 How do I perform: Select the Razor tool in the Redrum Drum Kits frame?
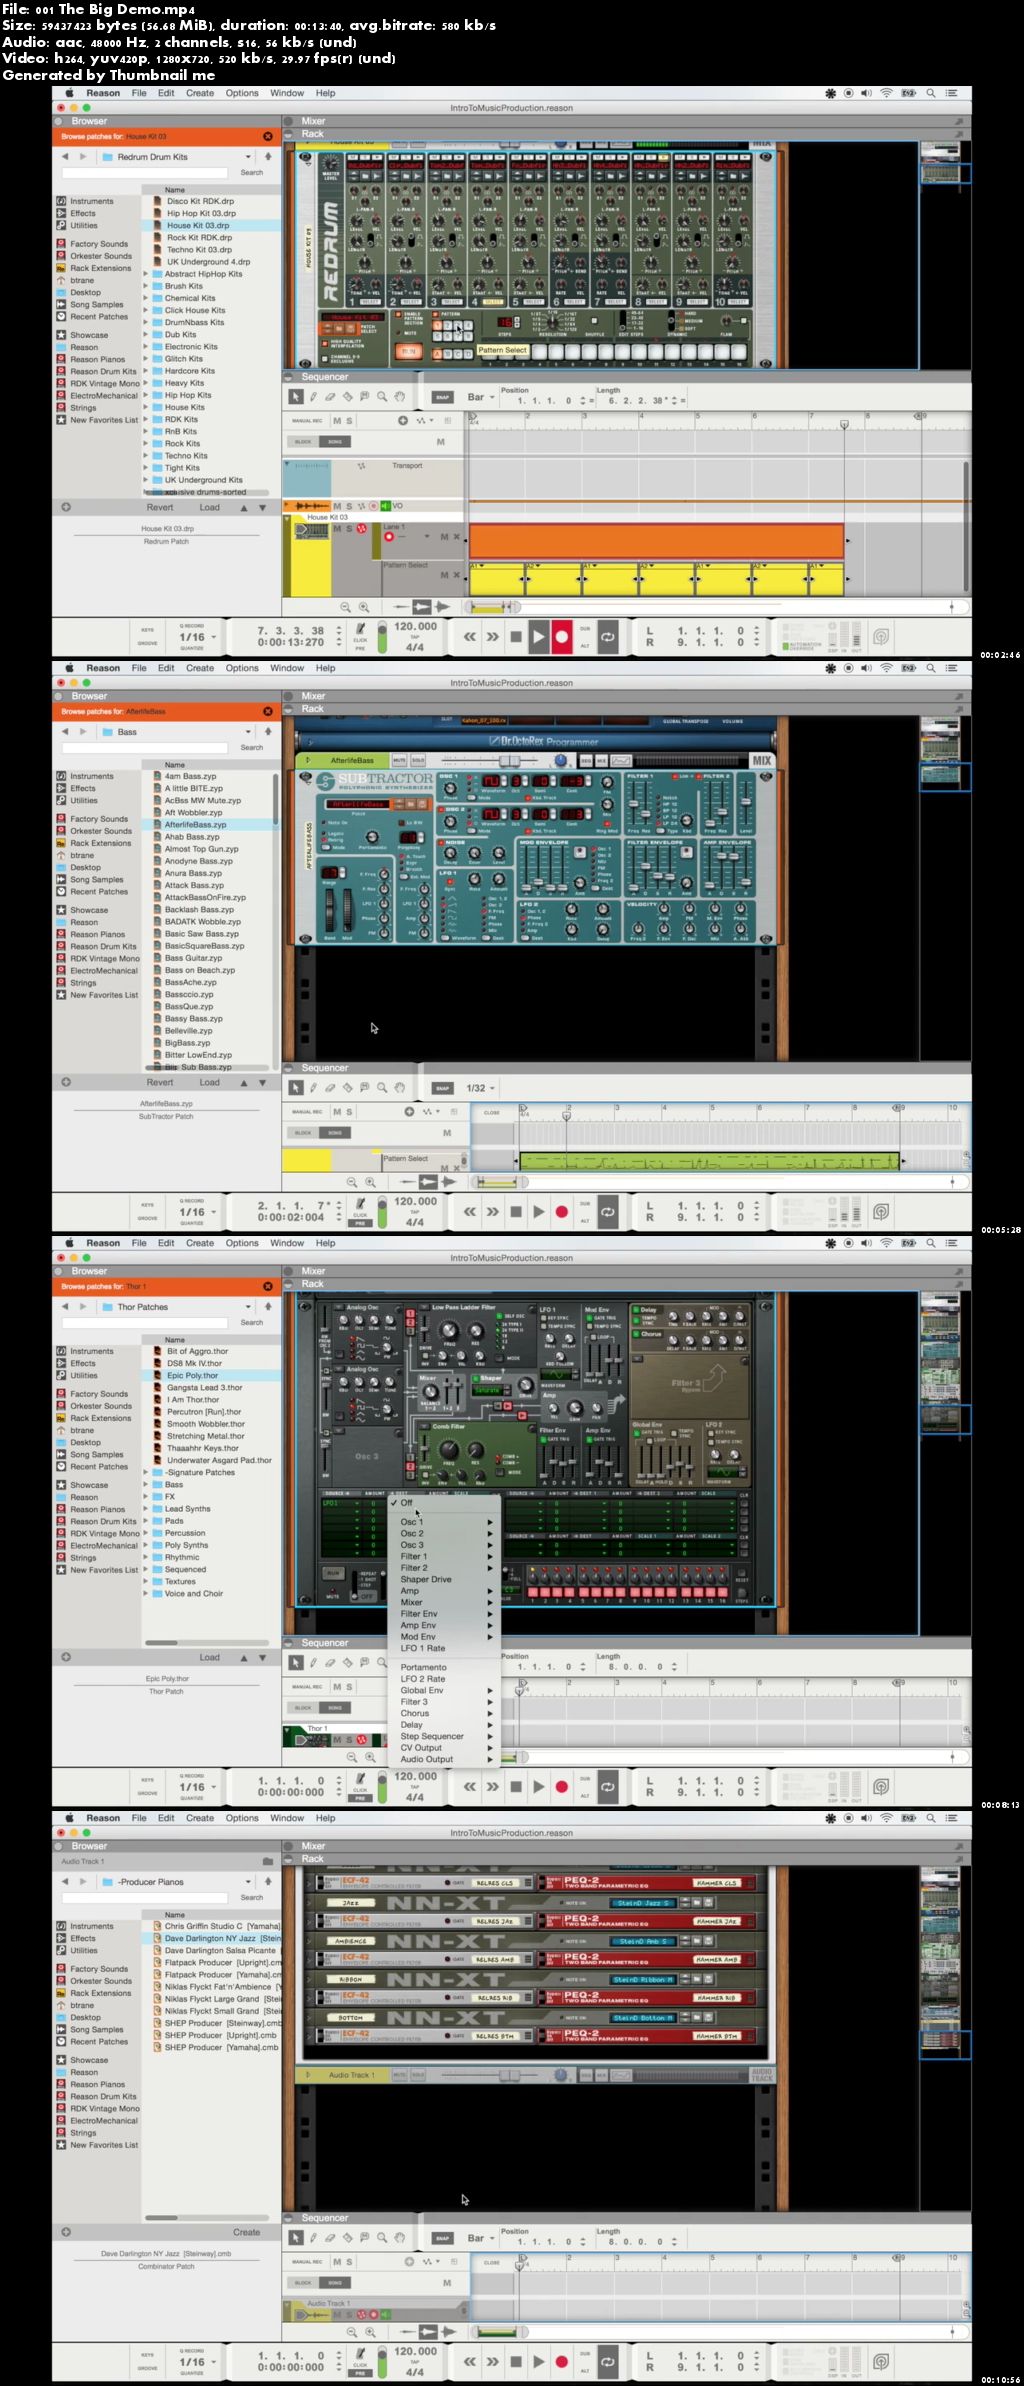(347, 397)
